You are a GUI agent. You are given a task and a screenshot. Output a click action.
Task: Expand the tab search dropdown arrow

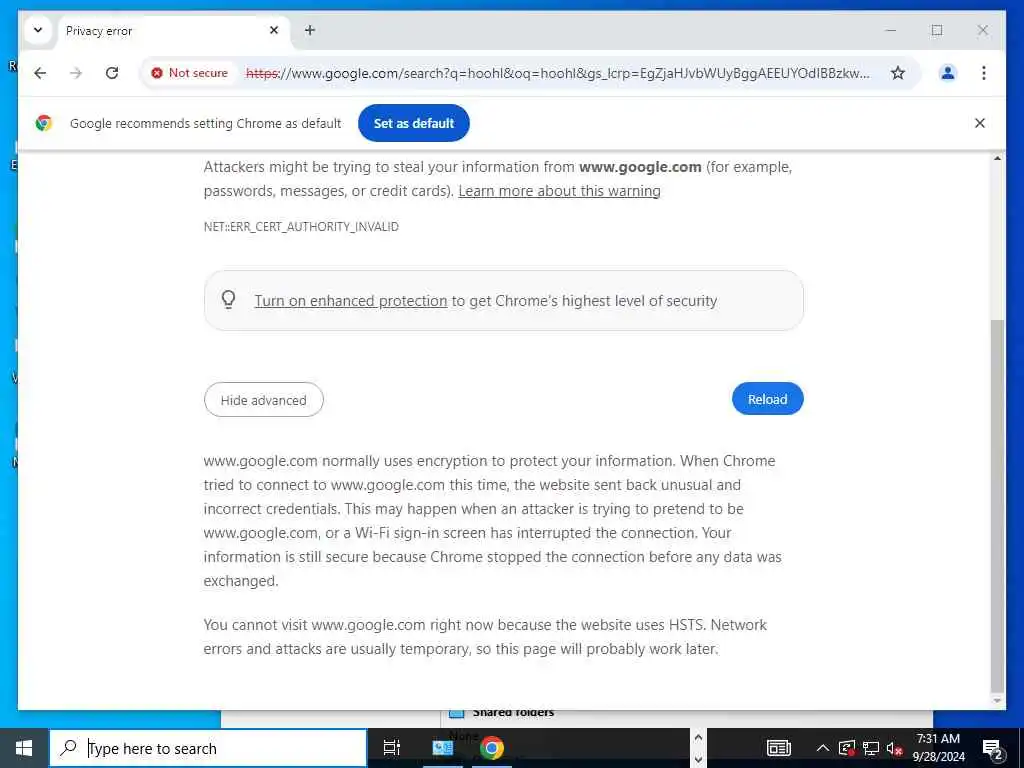pos(38,30)
